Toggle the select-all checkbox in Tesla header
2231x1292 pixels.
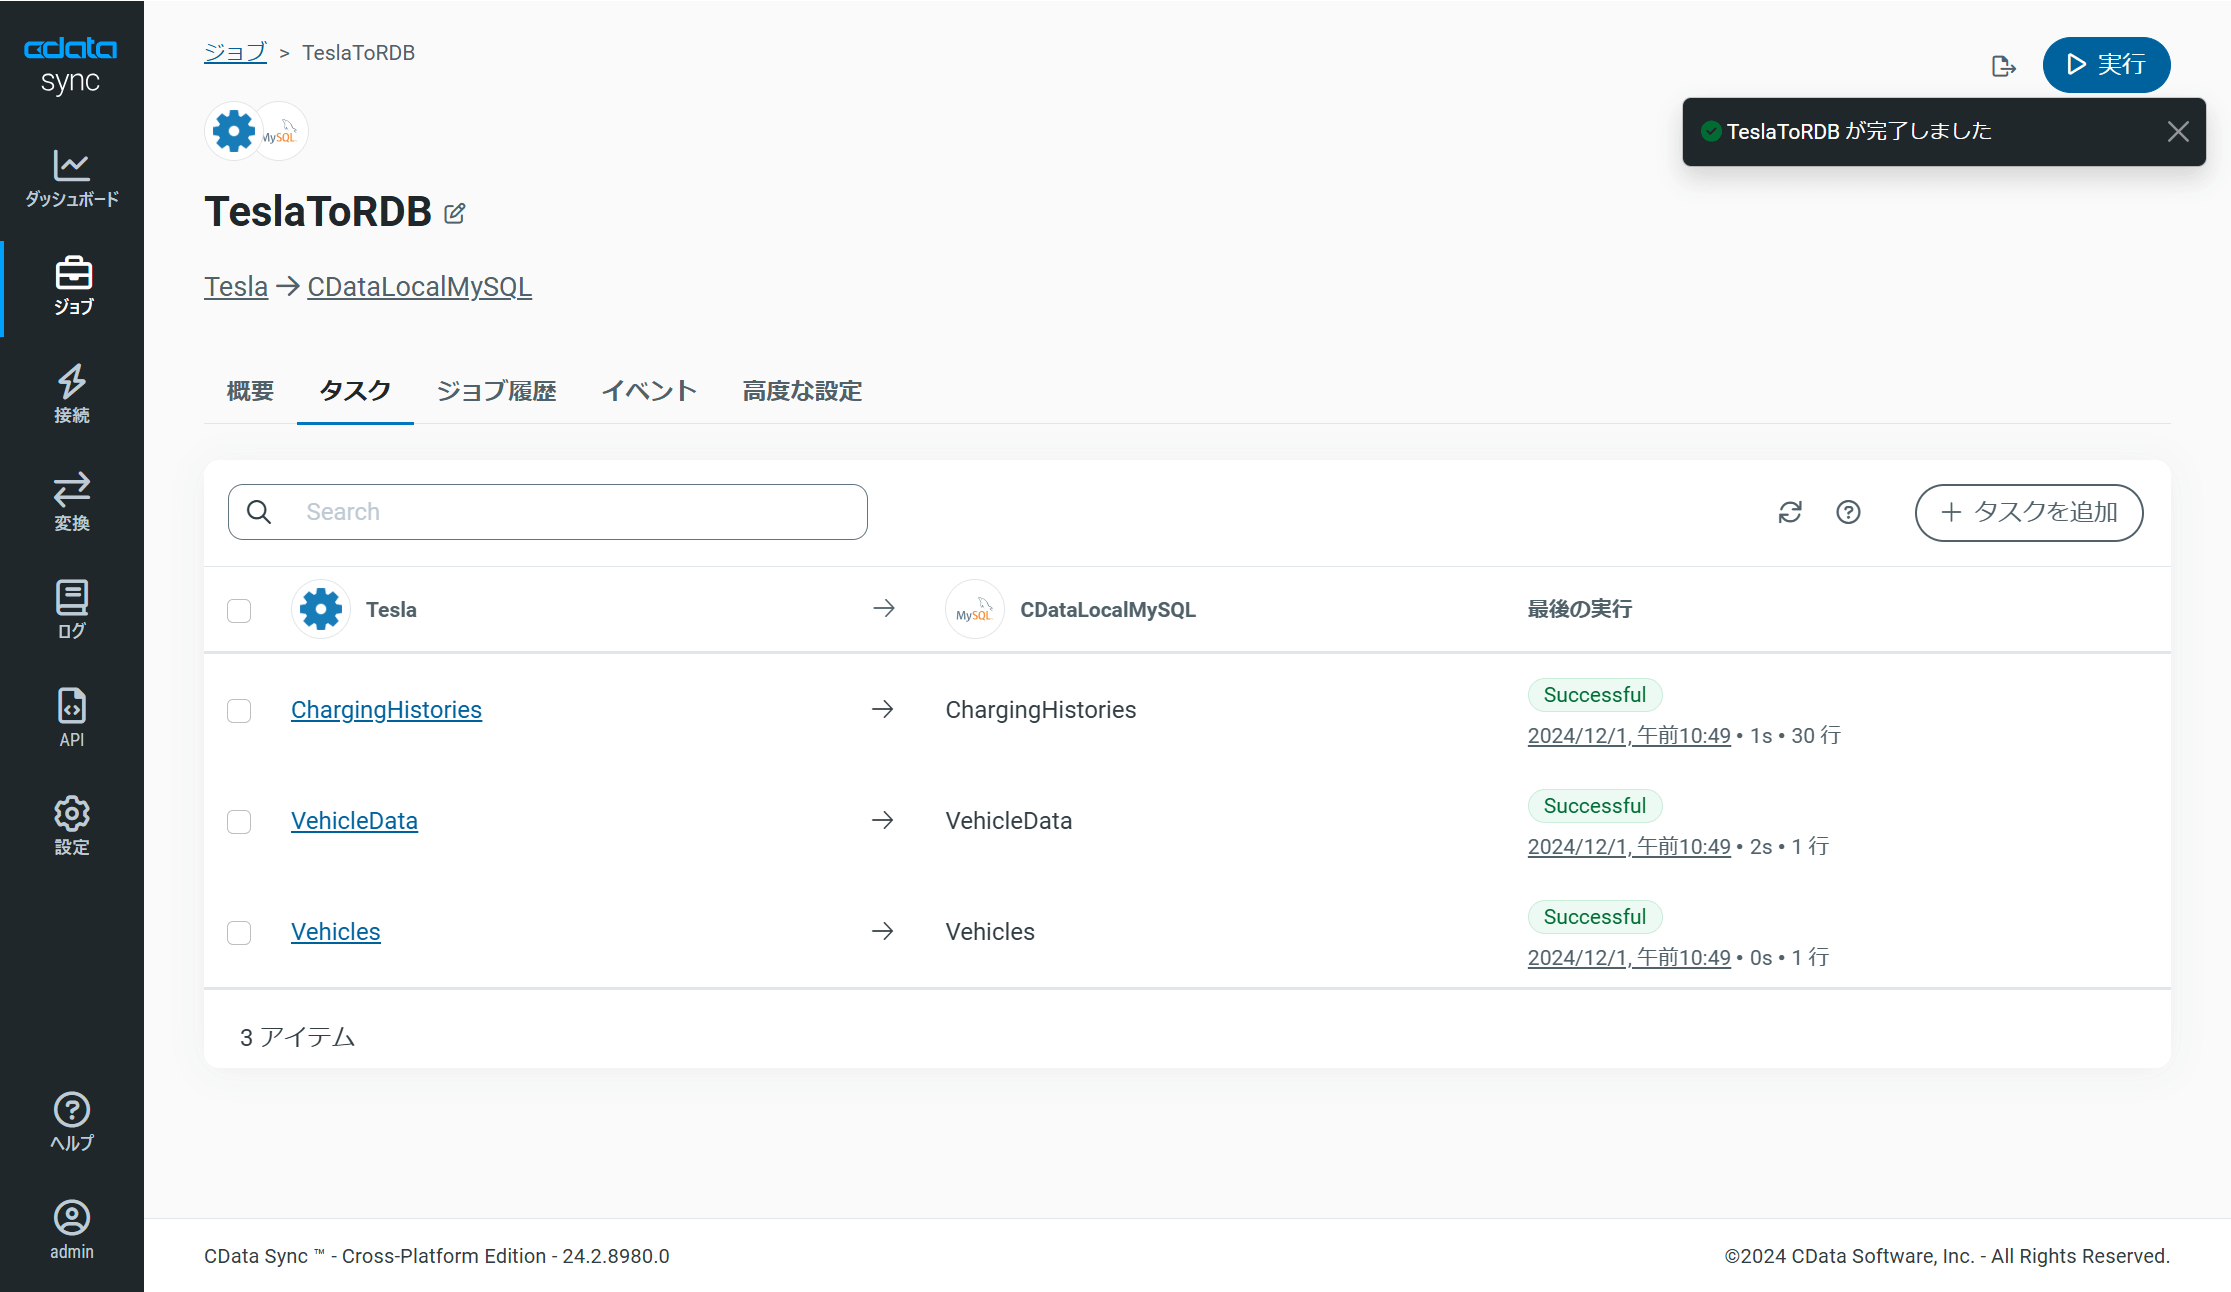click(239, 610)
